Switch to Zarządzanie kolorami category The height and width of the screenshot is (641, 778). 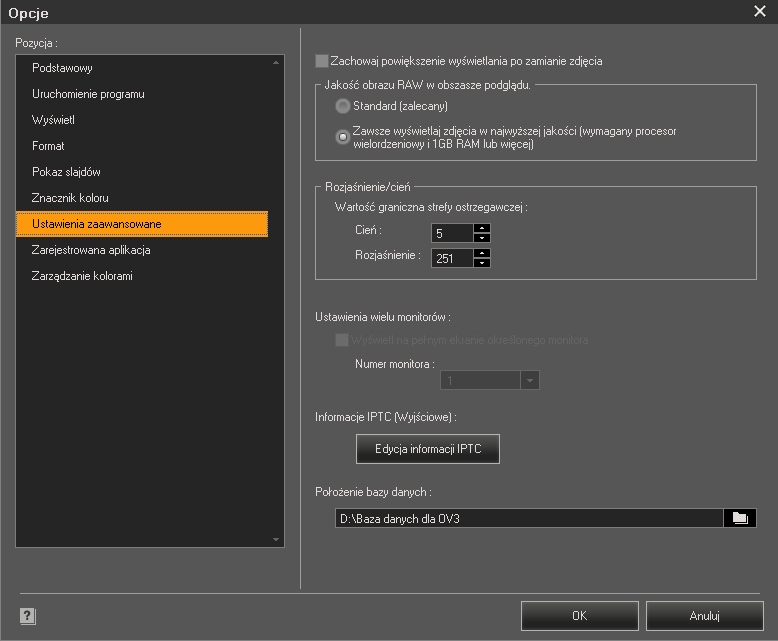pos(82,276)
